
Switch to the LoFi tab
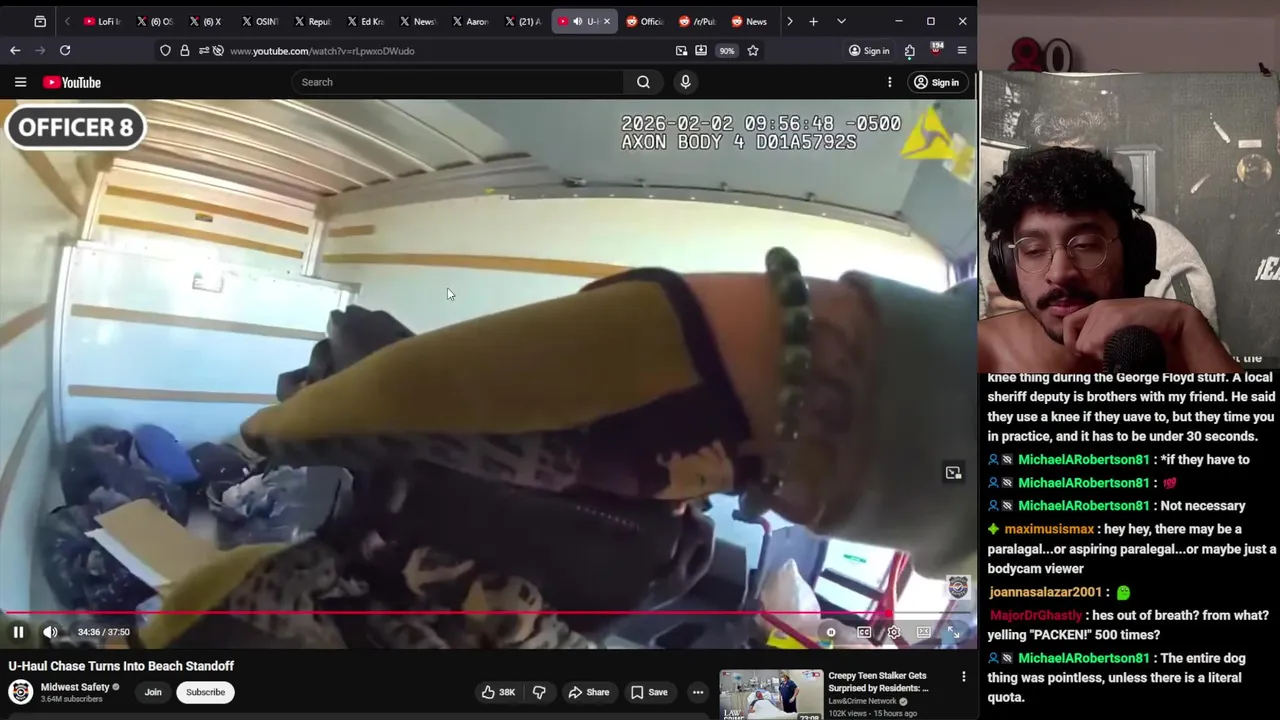click(101, 21)
